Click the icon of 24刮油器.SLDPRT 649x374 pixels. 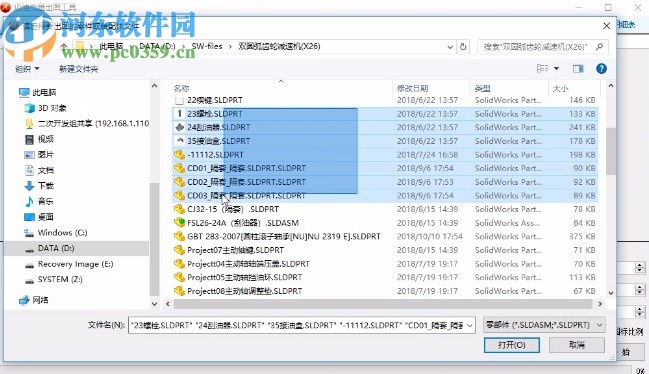tap(180, 127)
